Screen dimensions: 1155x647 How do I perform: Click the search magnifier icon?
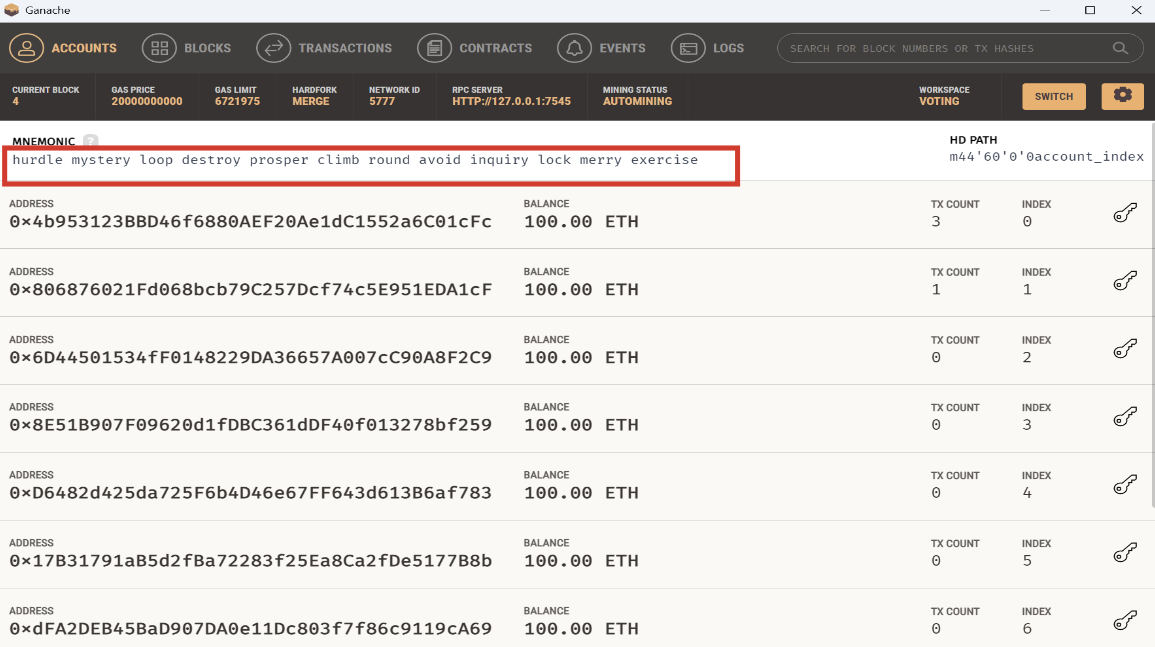click(x=1120, y=49)
